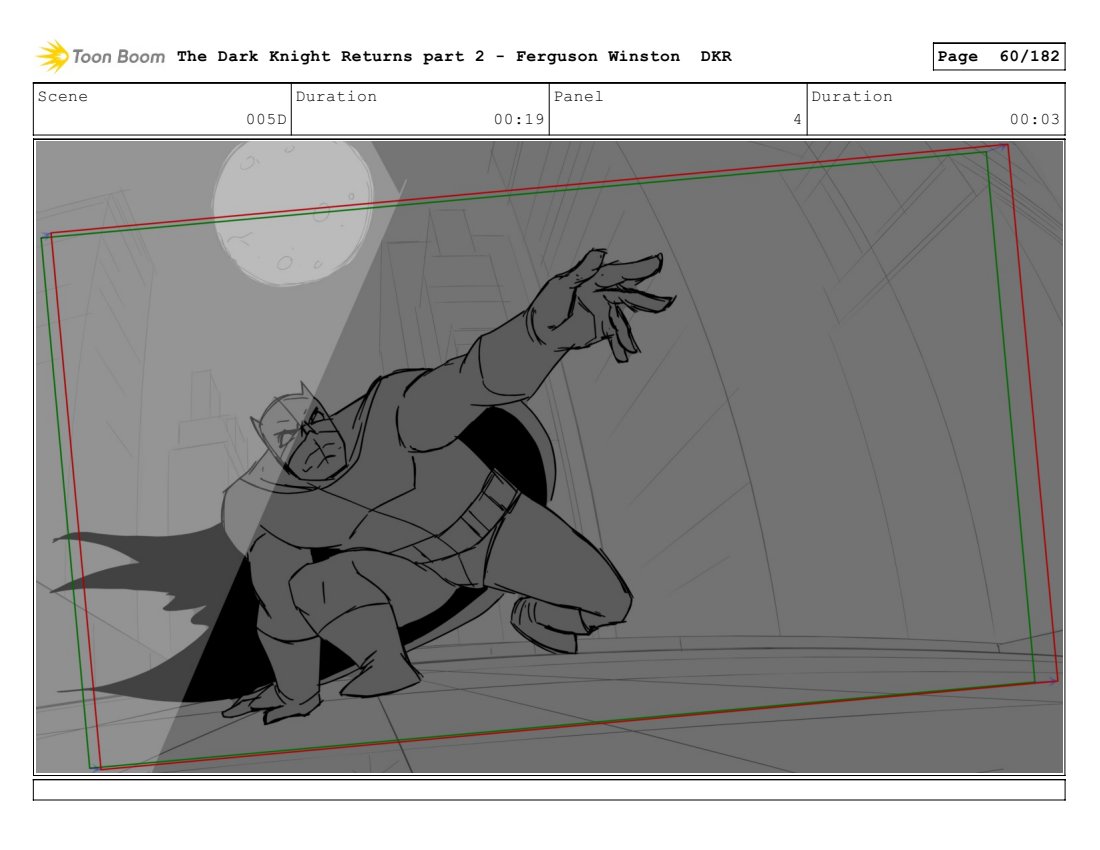Select the panel number '4'
Viewport: 1100px width, 850px height.
point(797,119)
